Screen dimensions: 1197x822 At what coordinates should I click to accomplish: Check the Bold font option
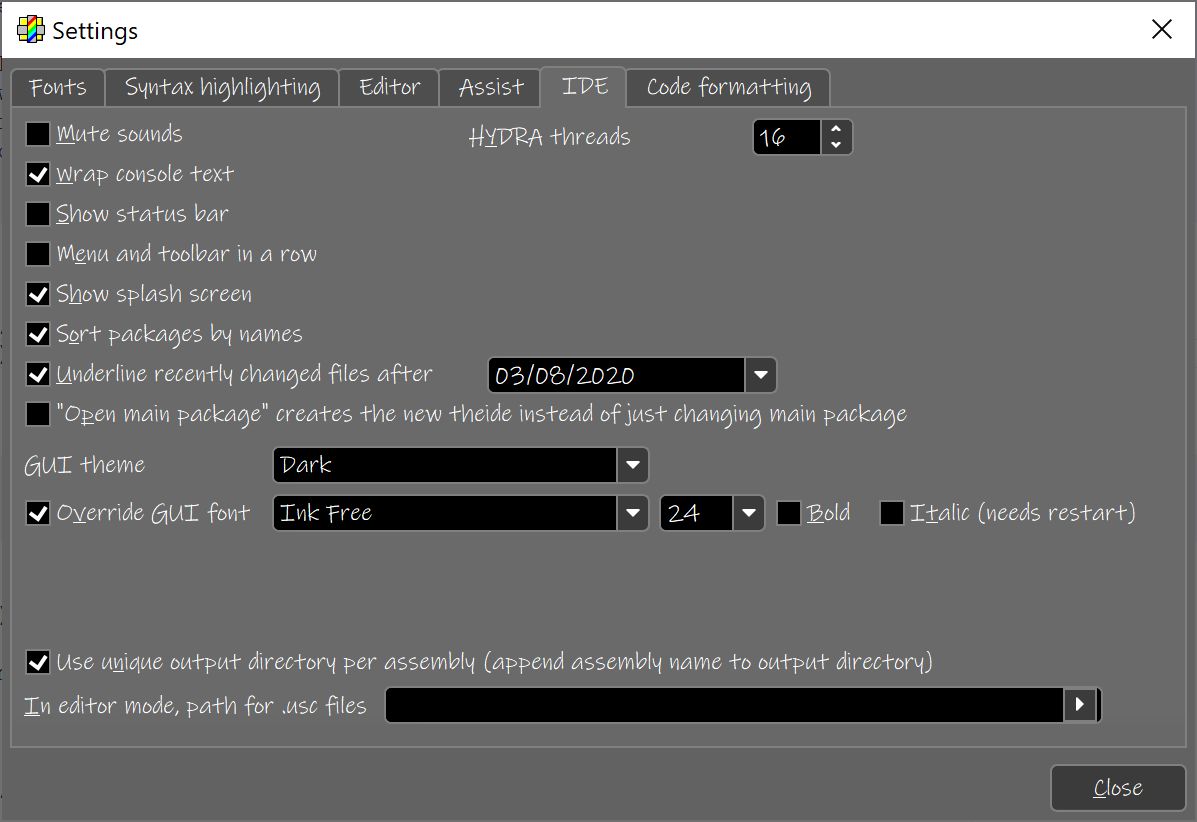789,513
